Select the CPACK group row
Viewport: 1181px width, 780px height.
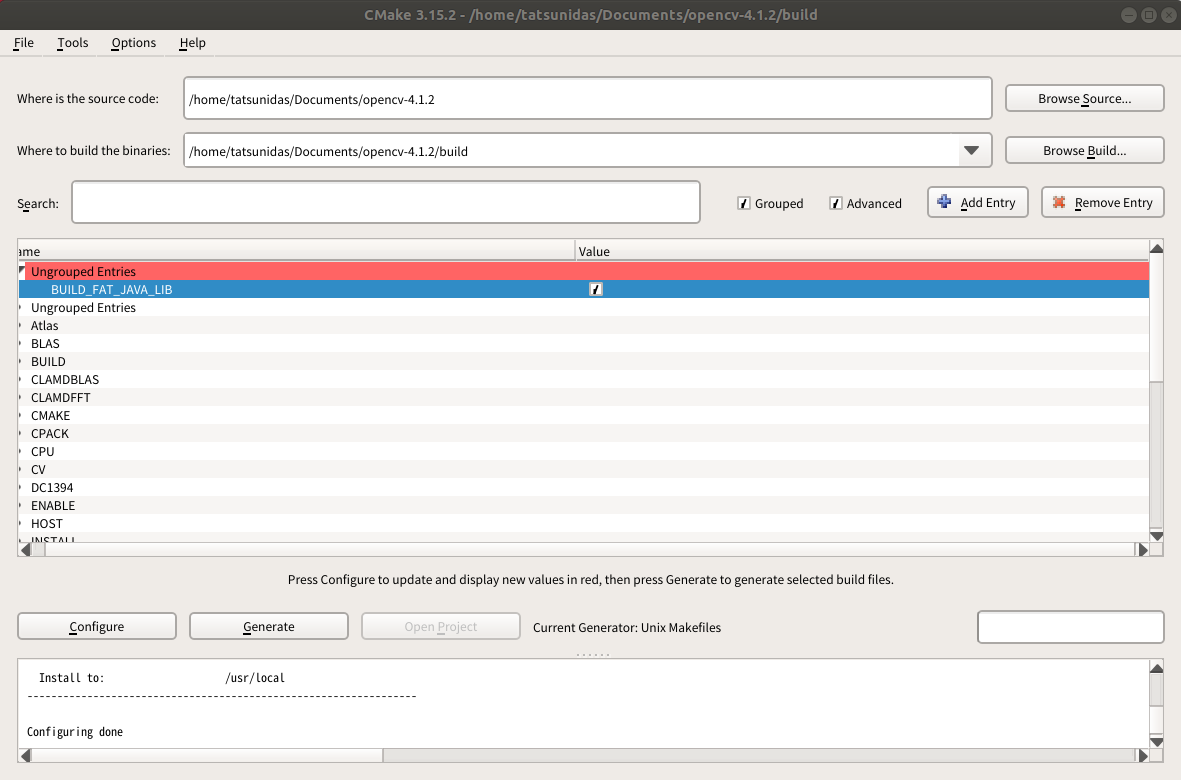584,434
